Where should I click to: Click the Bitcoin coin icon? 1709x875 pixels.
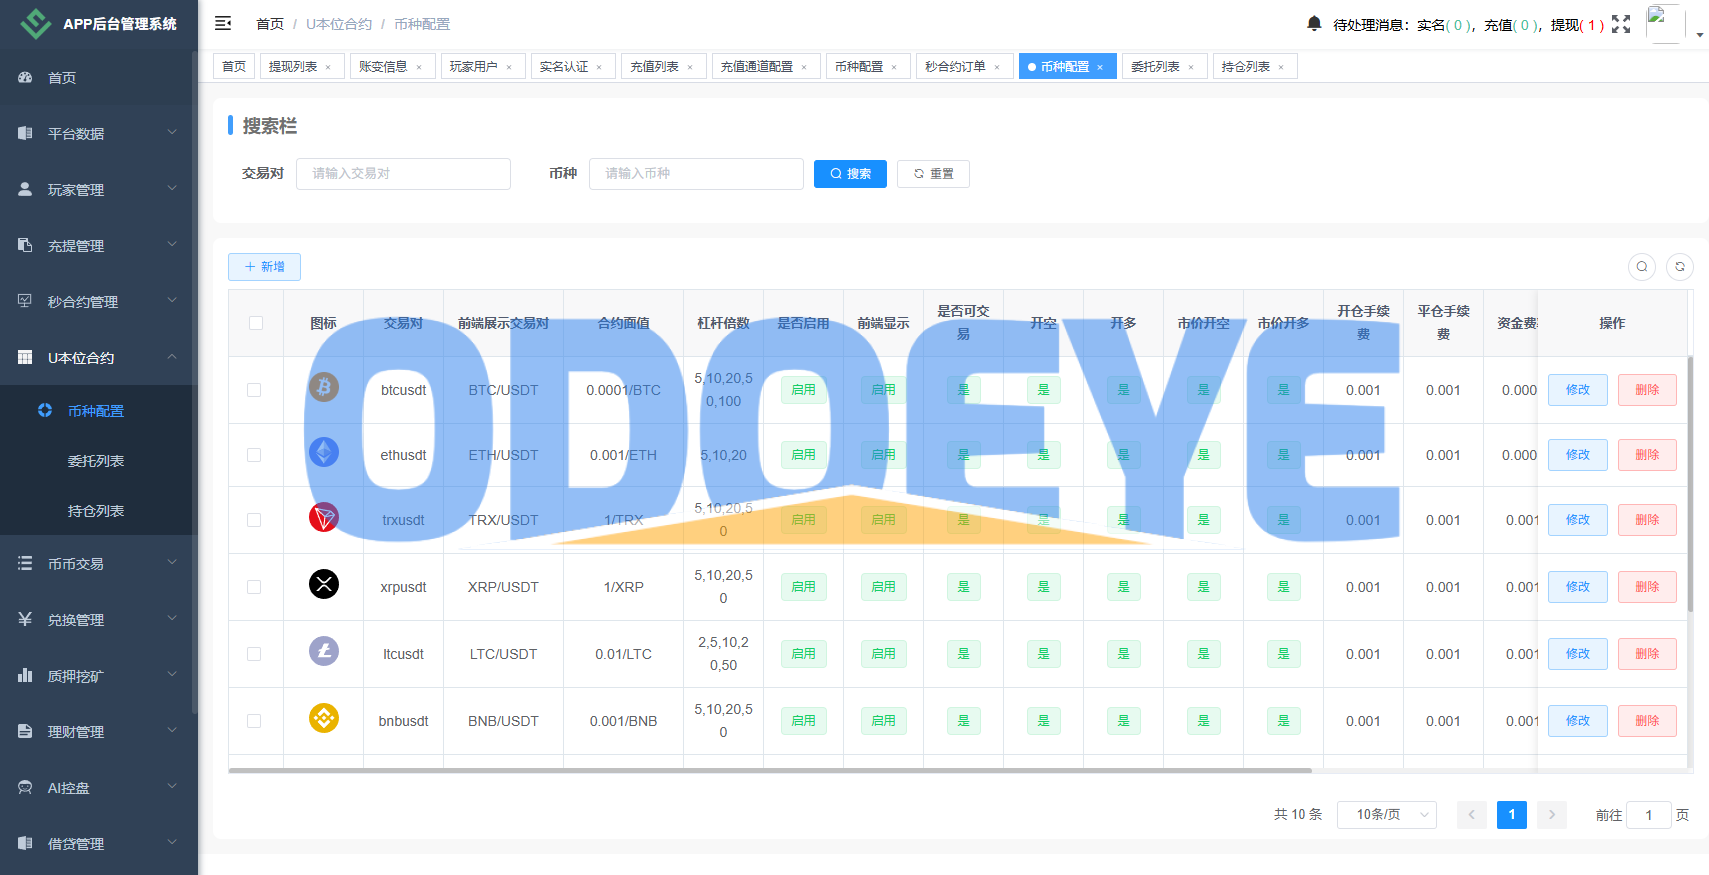pyautogui.click(x=324, y=387)
